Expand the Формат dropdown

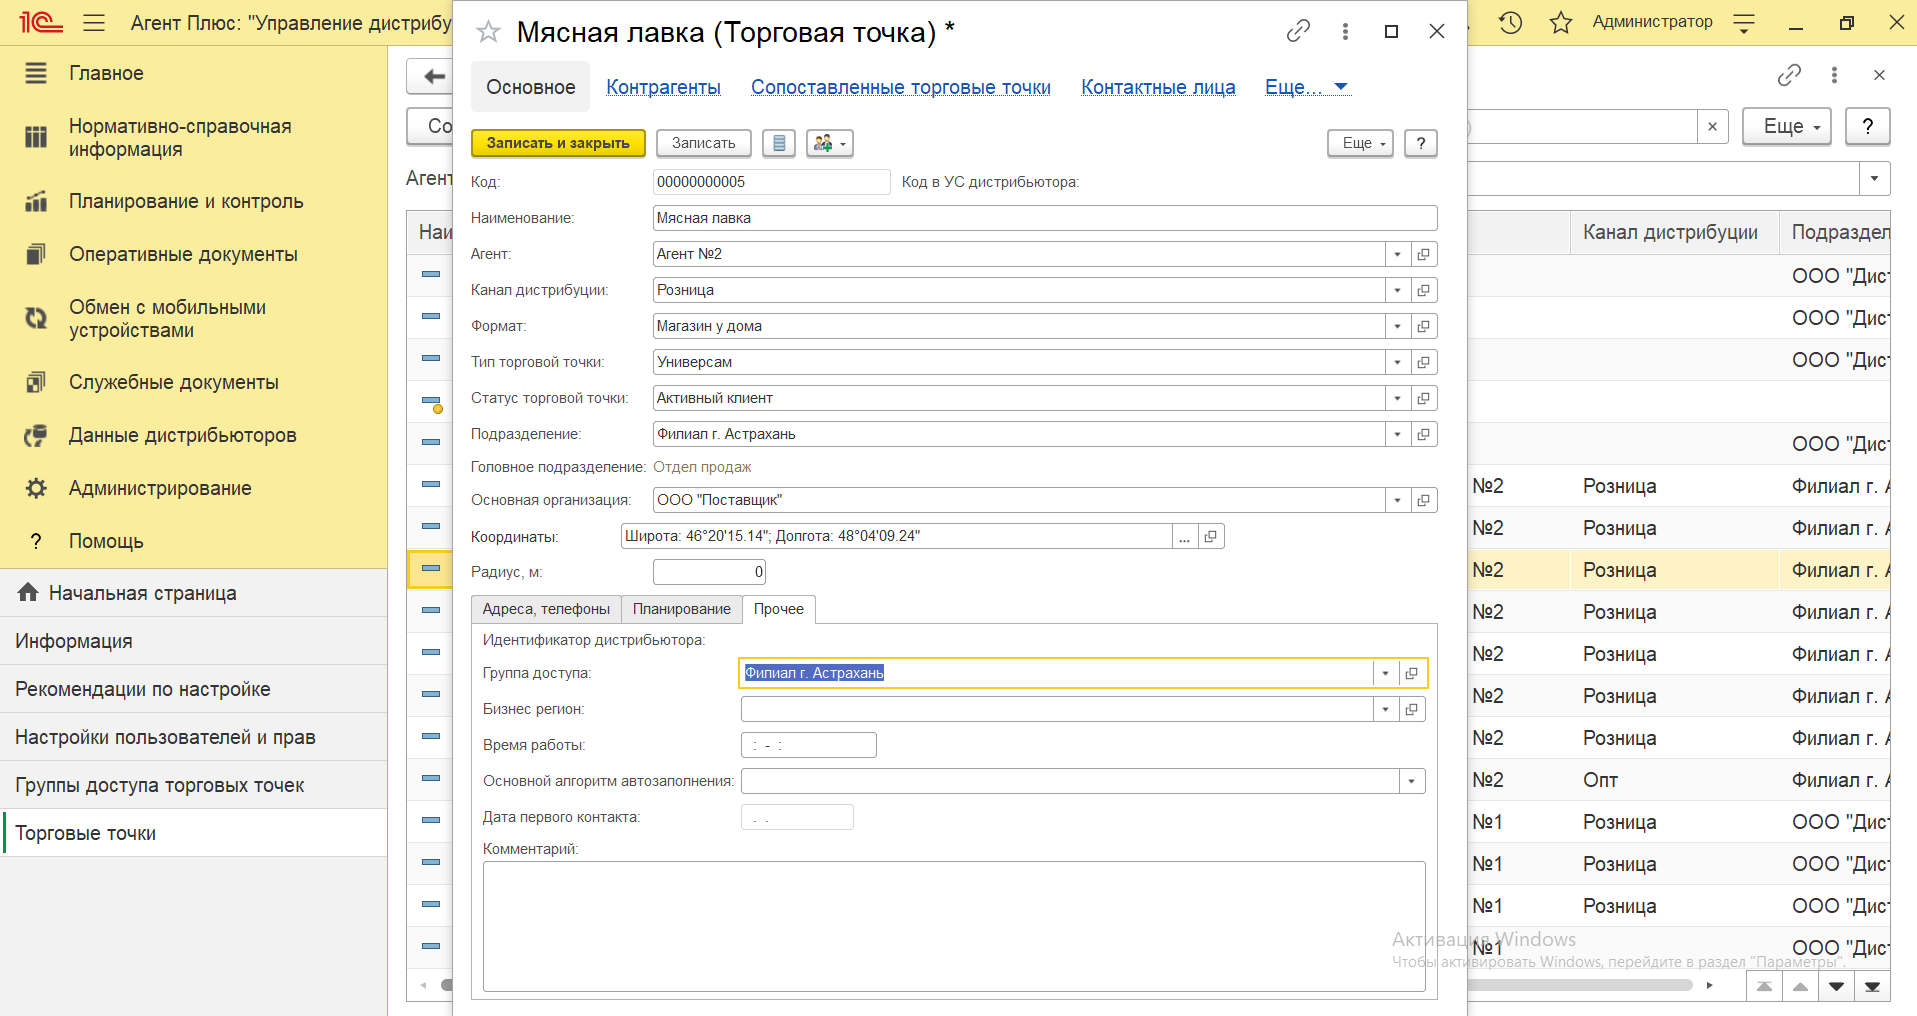click(x=1398, y=326)
